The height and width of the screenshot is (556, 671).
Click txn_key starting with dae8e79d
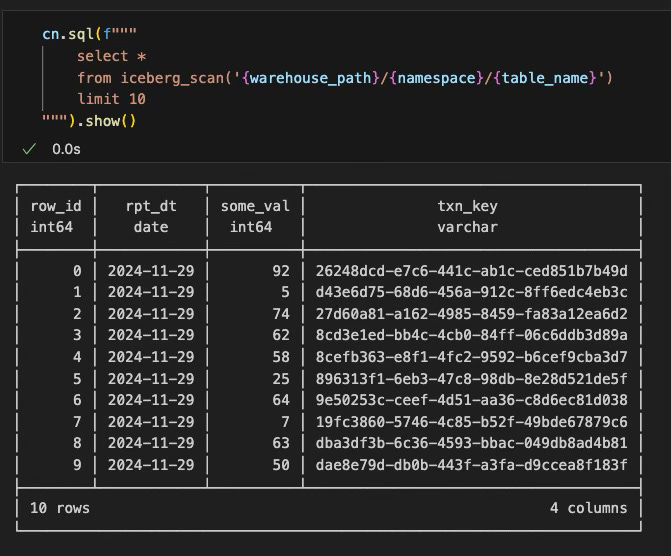pyautogui.click(x=472, y=465)
